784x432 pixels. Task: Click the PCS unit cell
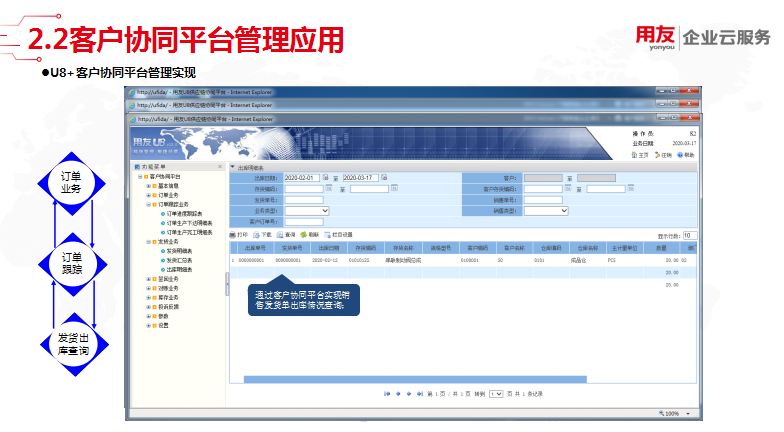[x=612, y=260]
